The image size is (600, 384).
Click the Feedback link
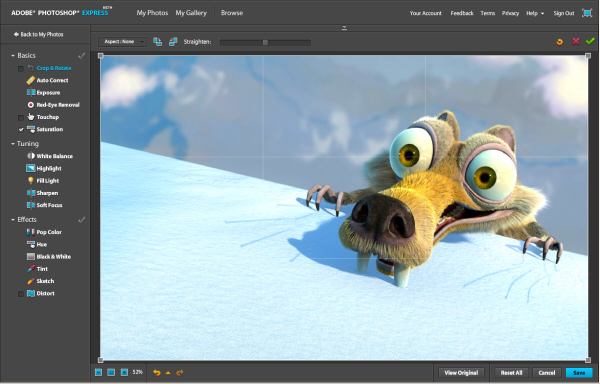coord(462,13)
